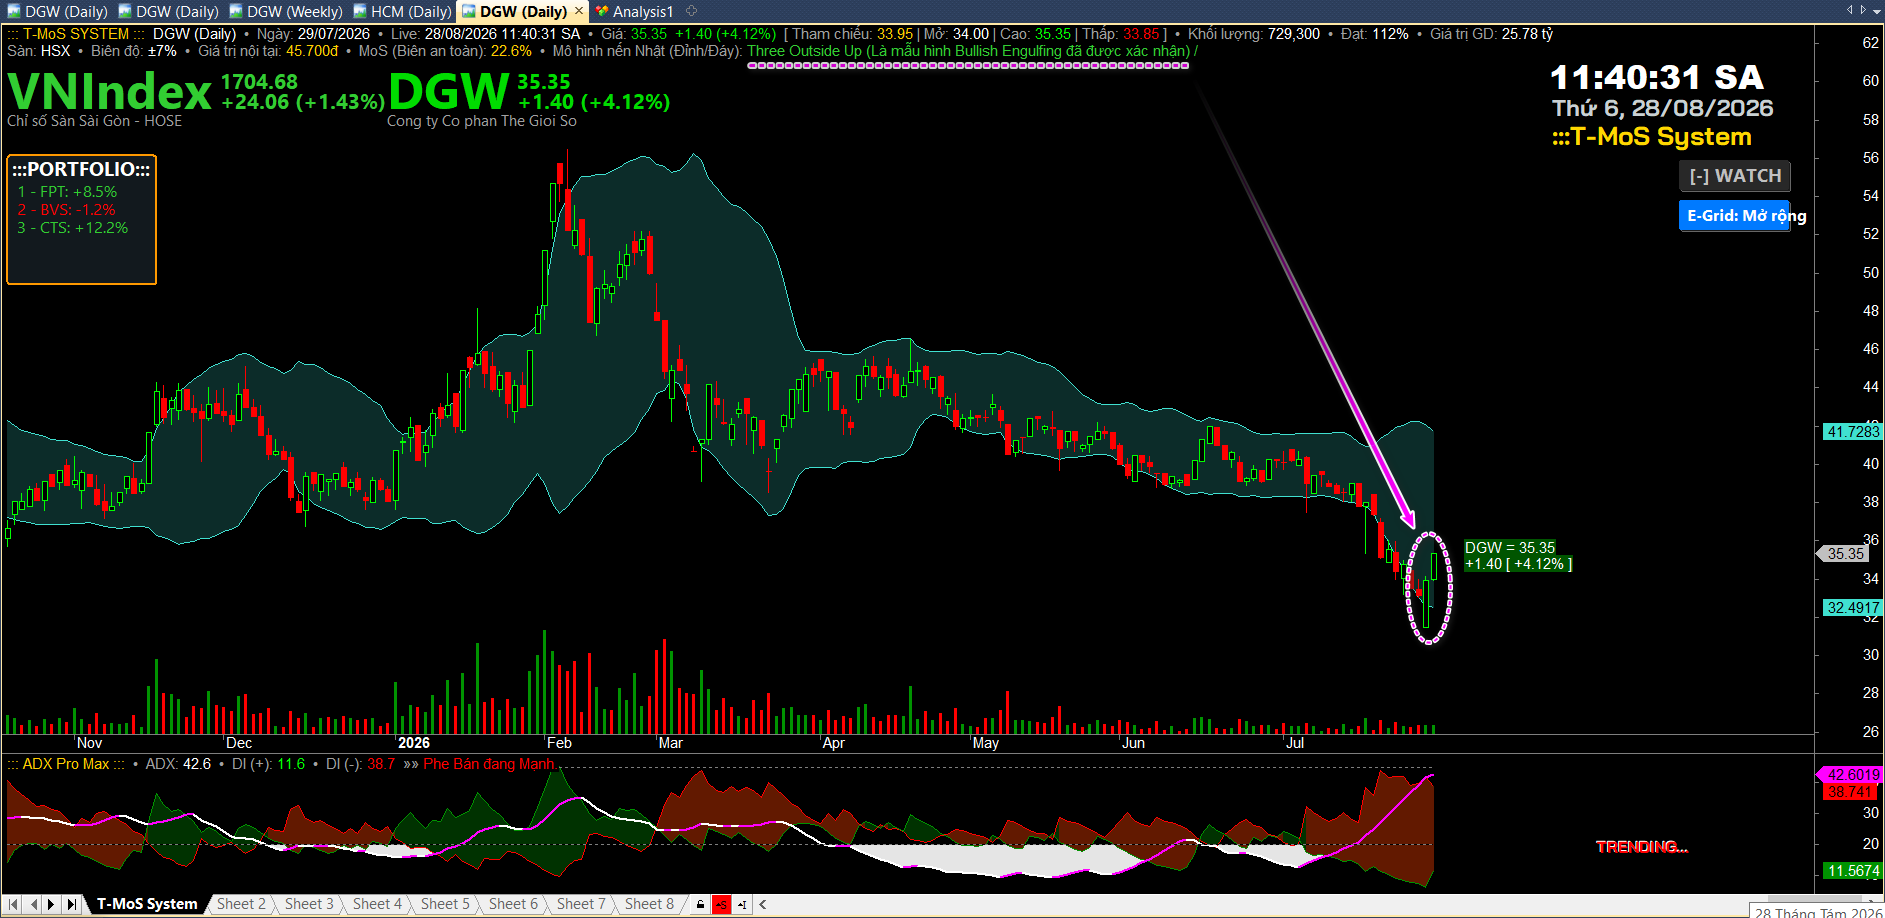The width and height of the screenshot is (1885, 918).
Task: Click the chart scroll-left arrow in bottom bar
Action: click(x=763, y=905)
